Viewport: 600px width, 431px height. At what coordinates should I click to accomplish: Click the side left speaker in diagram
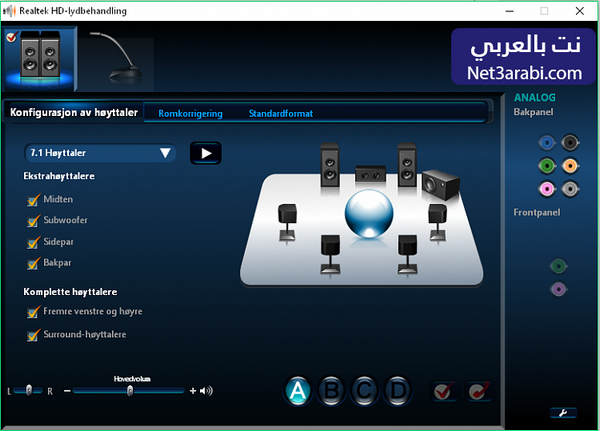tap(287, 223)
